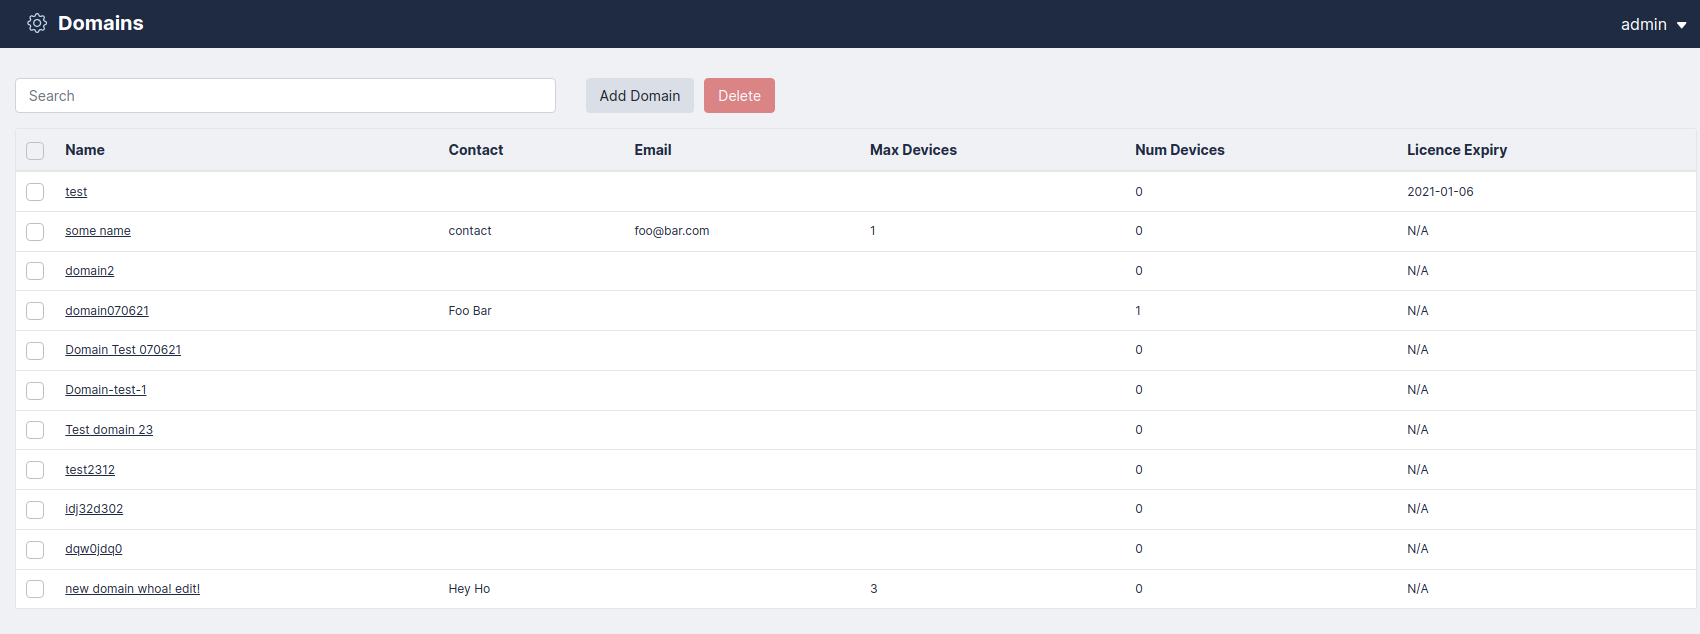
Task: Click the 'Test domain 23' link
Action: (109, 430)
